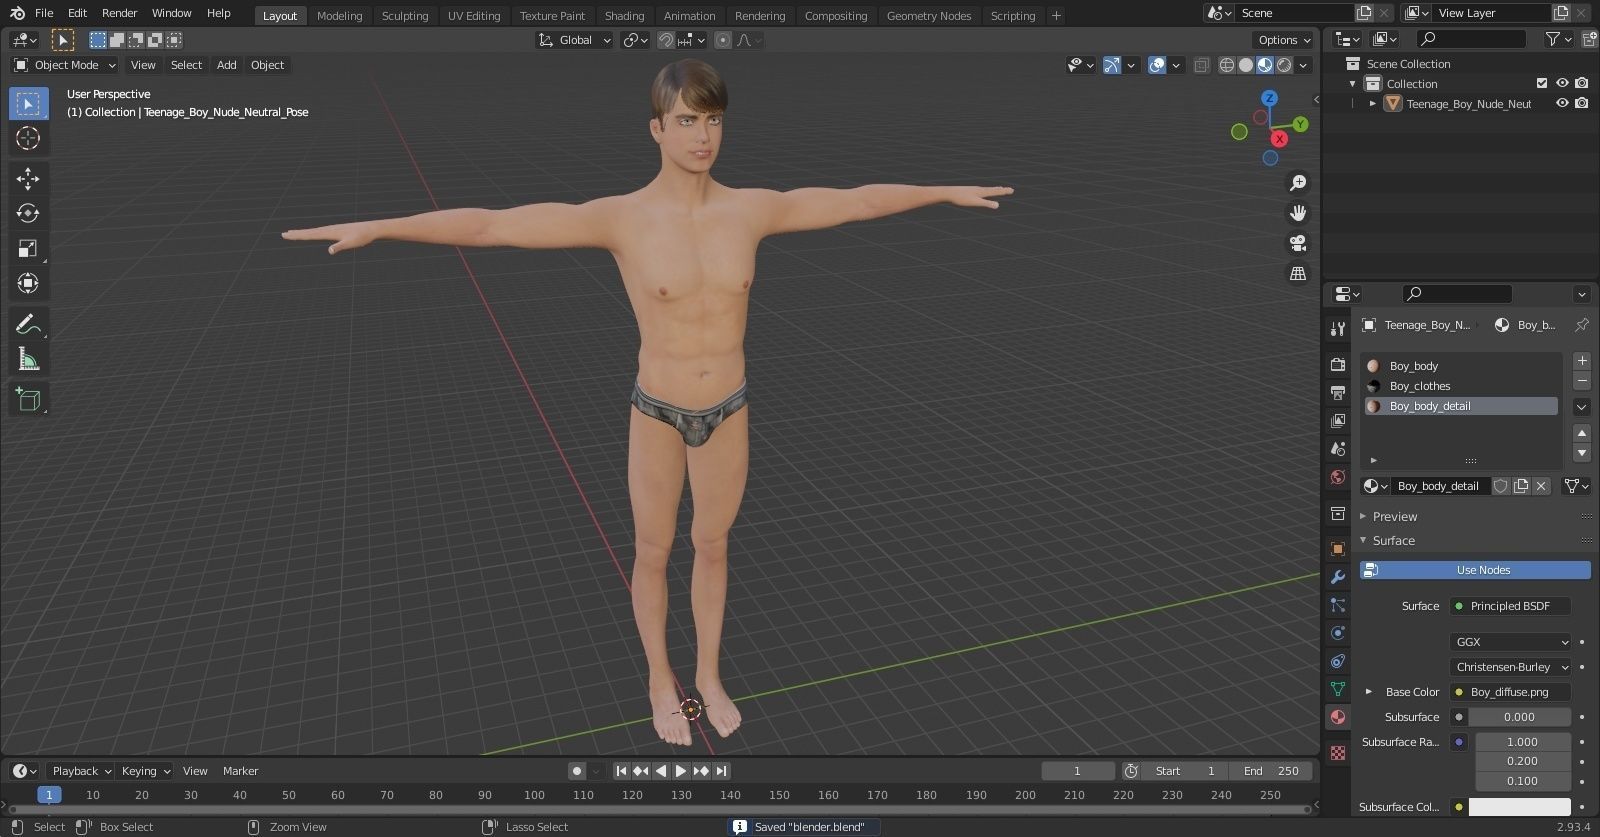Open the GGX distribution dropdown
Screen dimensions: 1600x837
pos(1511,642)
